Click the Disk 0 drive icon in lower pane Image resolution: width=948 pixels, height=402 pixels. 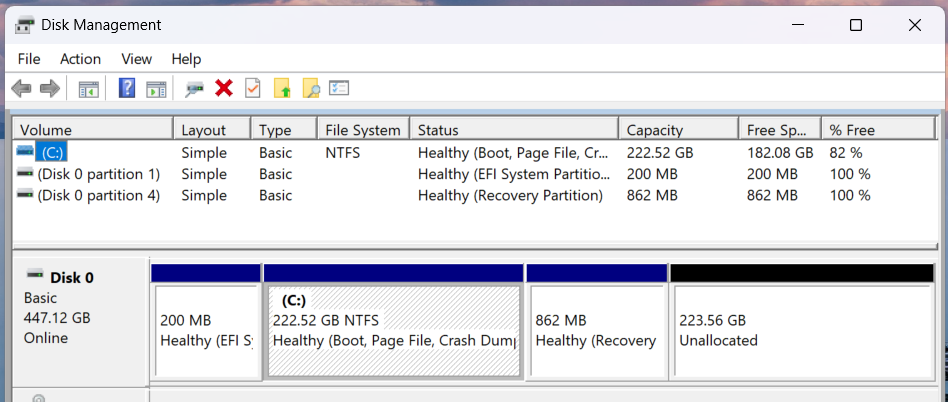(x=36, y=274)
